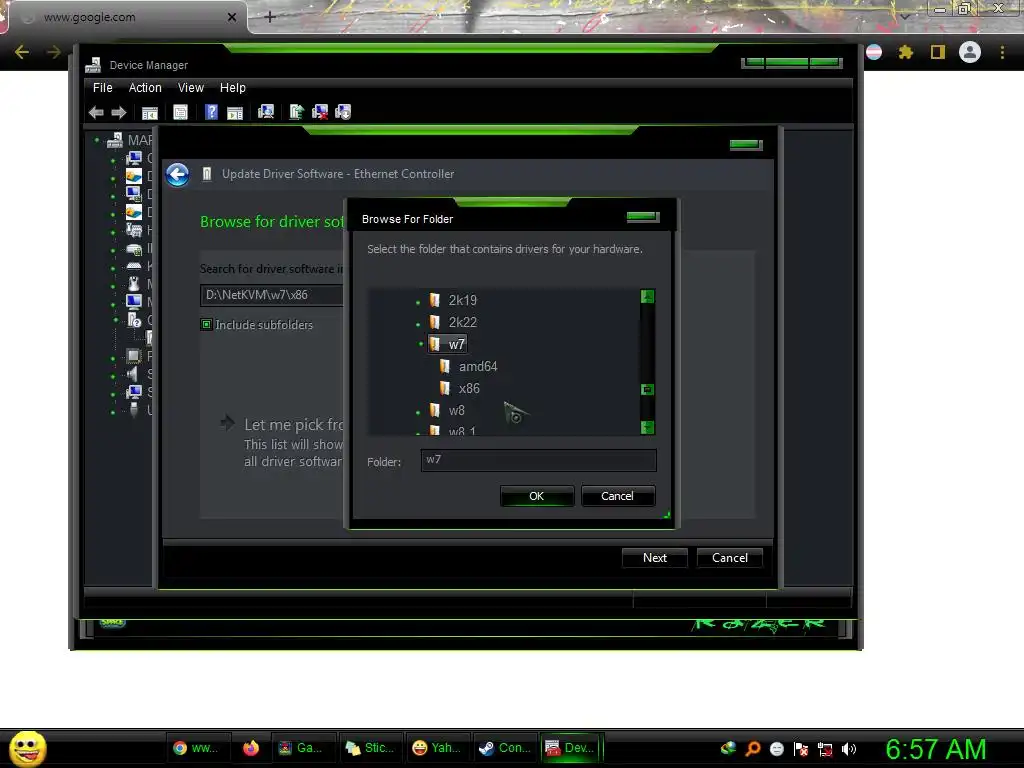Click the folder tree scrollbar thumb

pyautogui.click(x=647, y=389)
